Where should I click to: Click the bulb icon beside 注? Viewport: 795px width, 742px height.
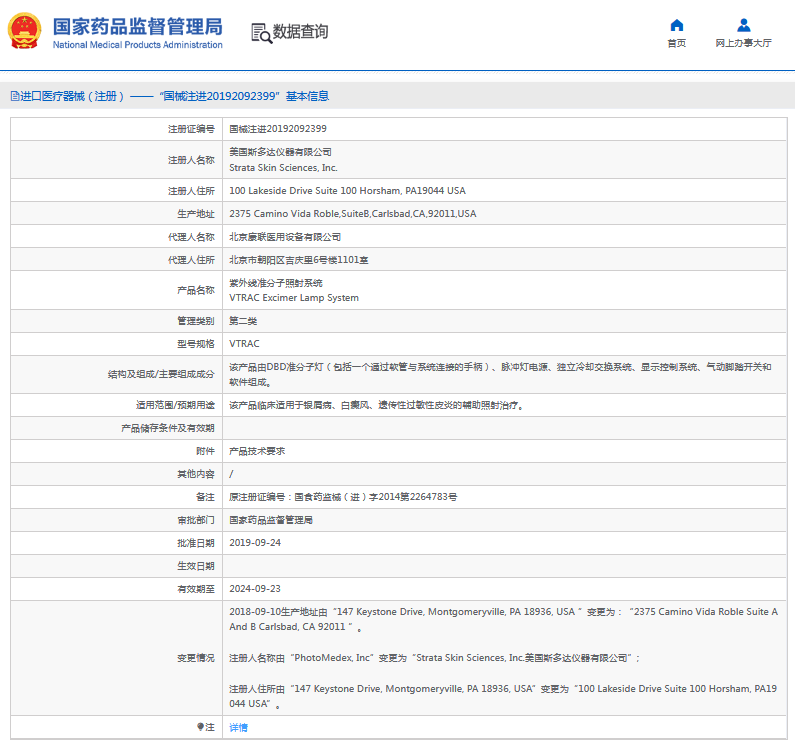pos(200,727)
